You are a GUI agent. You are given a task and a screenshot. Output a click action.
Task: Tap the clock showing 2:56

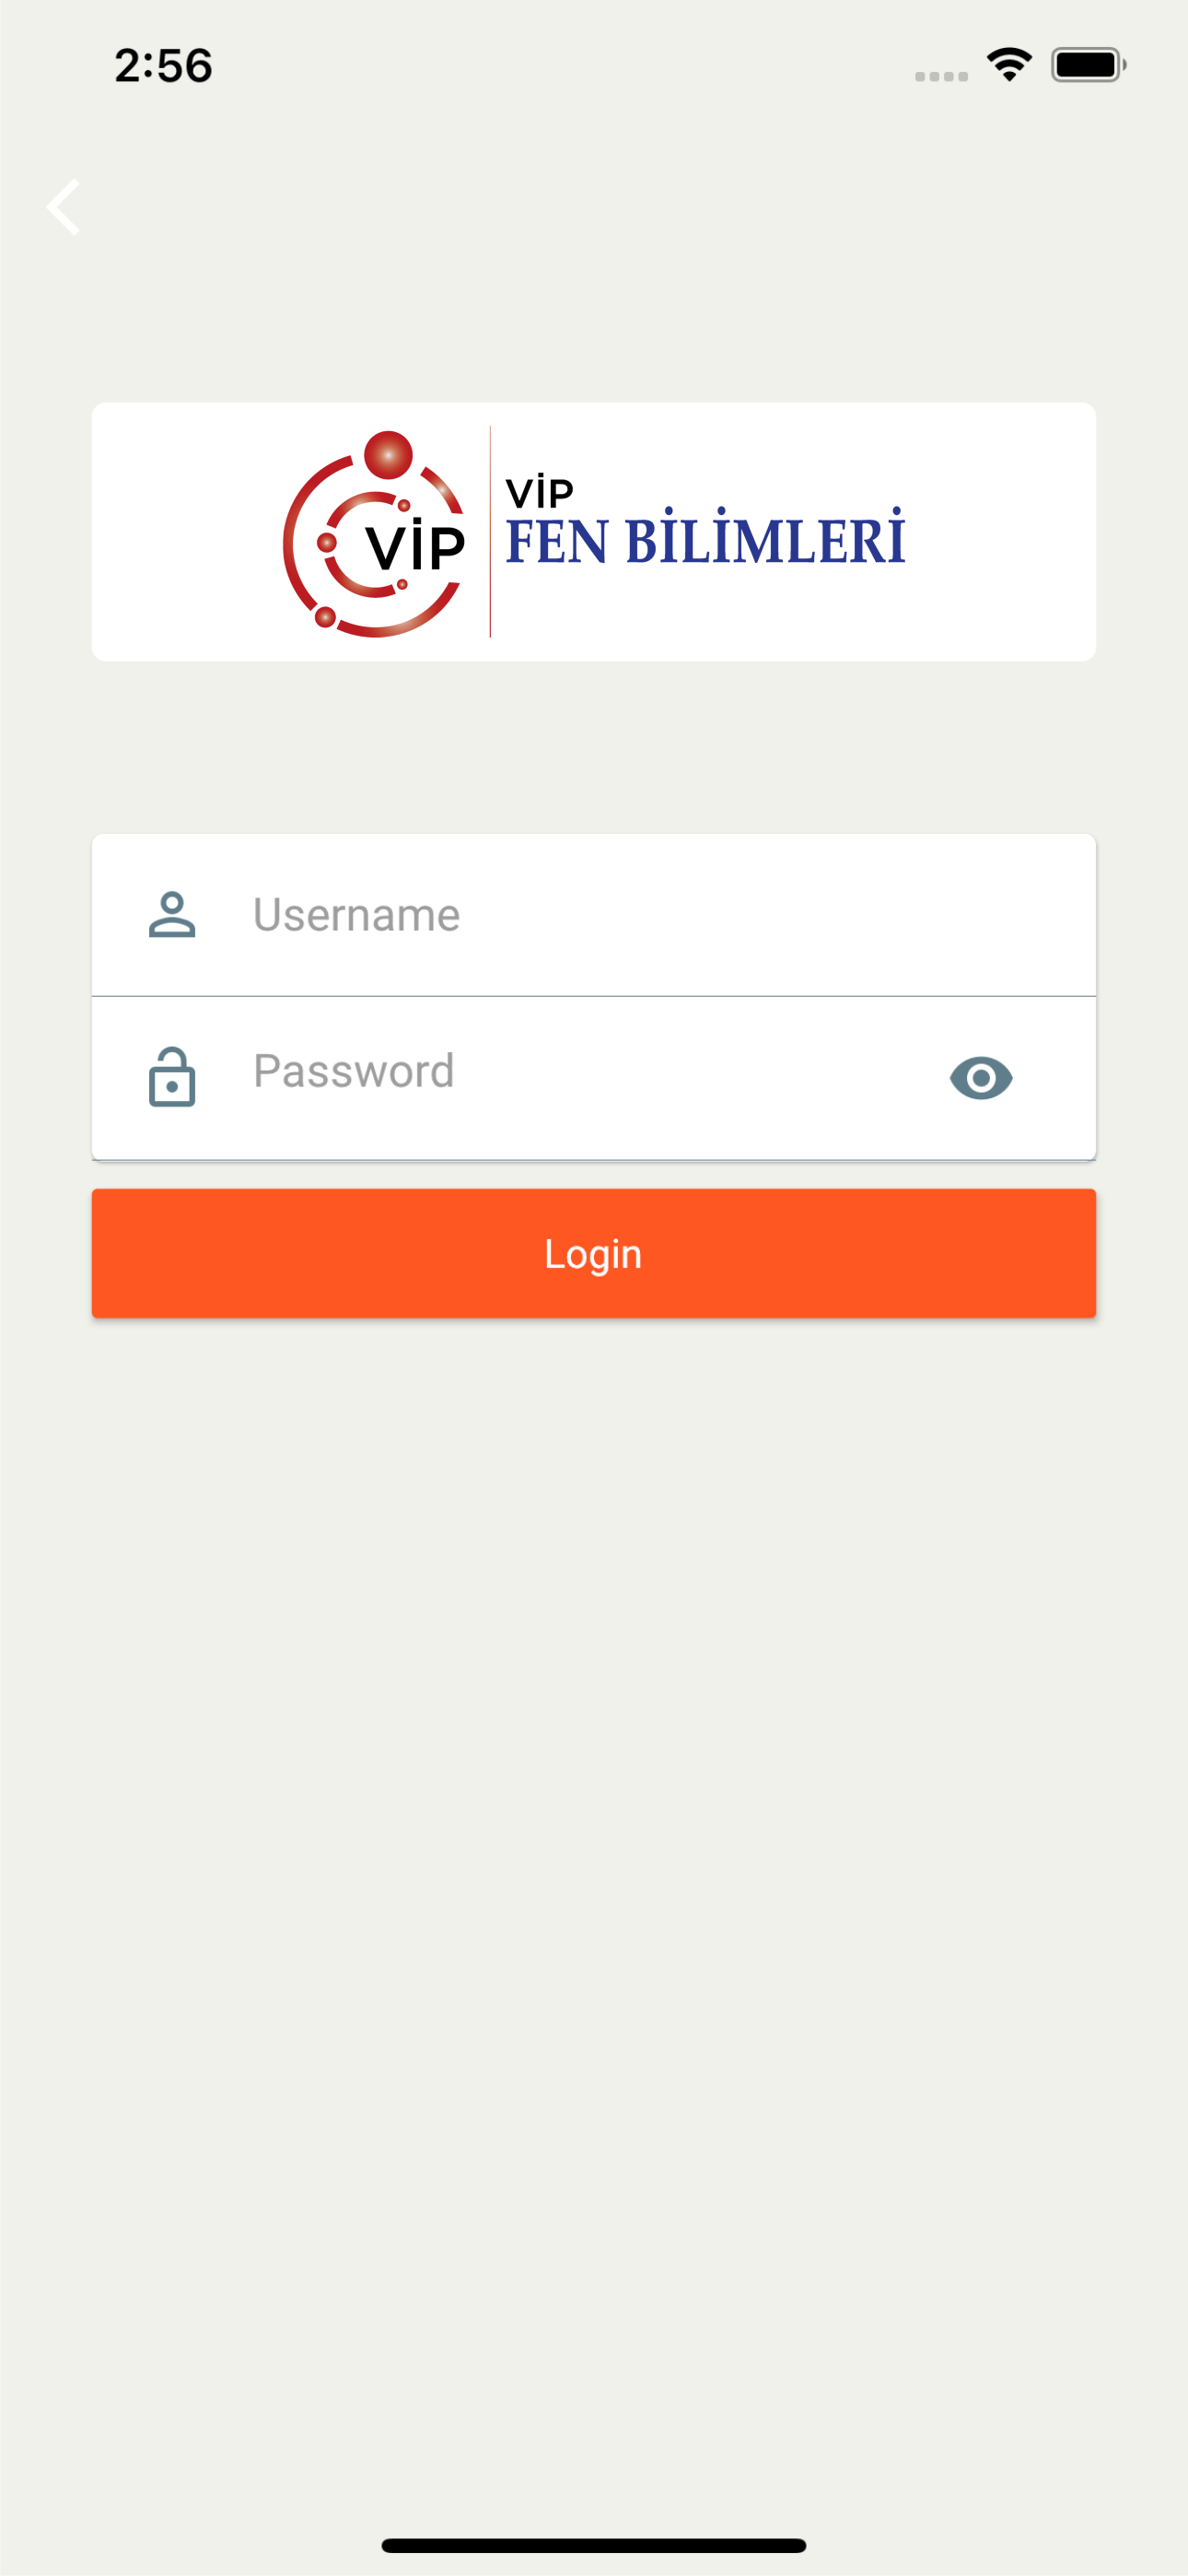coord(163,66)
